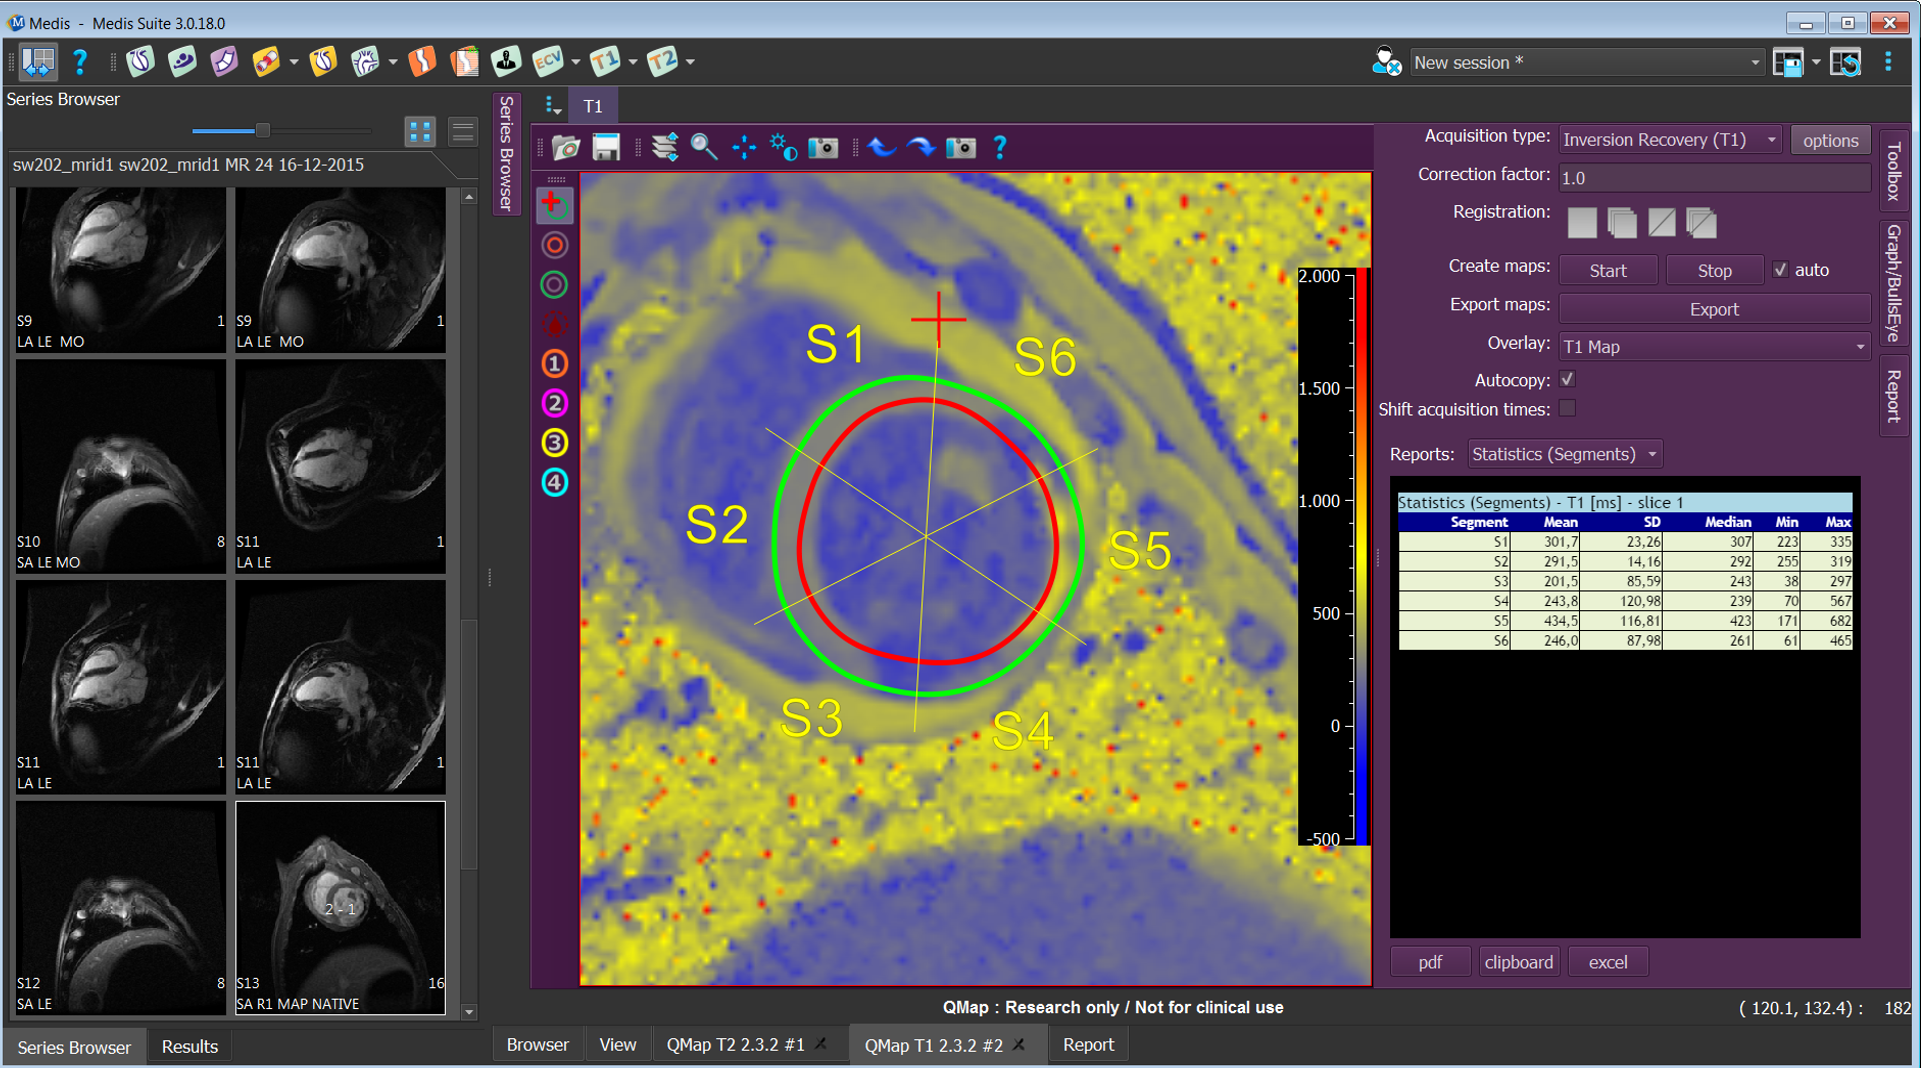Select the green epicardial contour tool

[x=554, y=285]
